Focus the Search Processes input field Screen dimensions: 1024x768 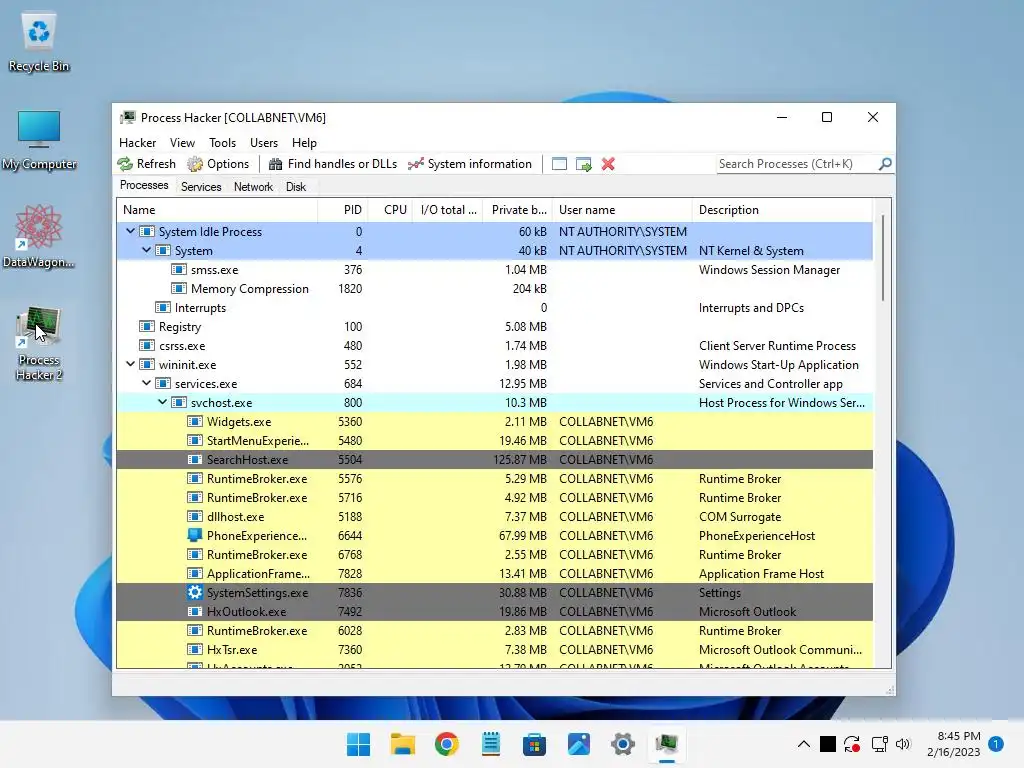(x=797, y=164)
